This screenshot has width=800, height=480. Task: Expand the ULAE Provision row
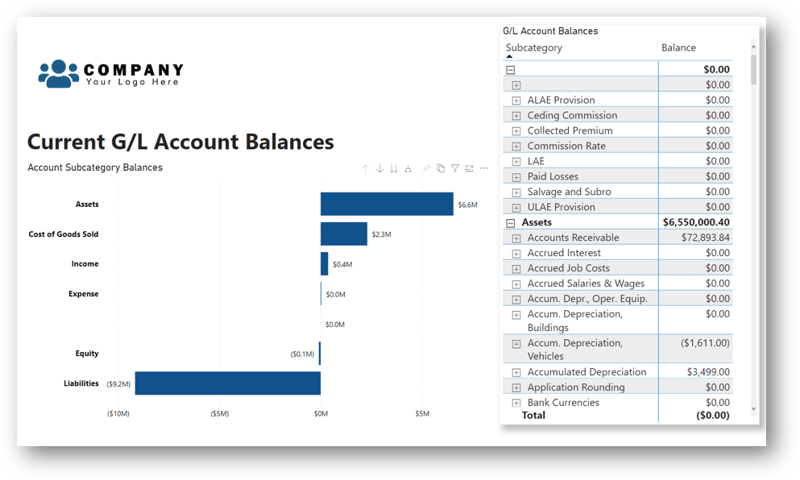516,208
